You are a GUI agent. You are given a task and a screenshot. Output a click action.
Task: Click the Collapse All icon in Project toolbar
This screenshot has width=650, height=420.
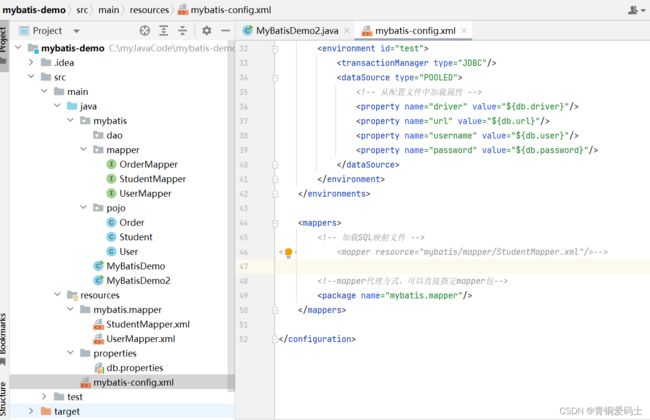(182, 30)
